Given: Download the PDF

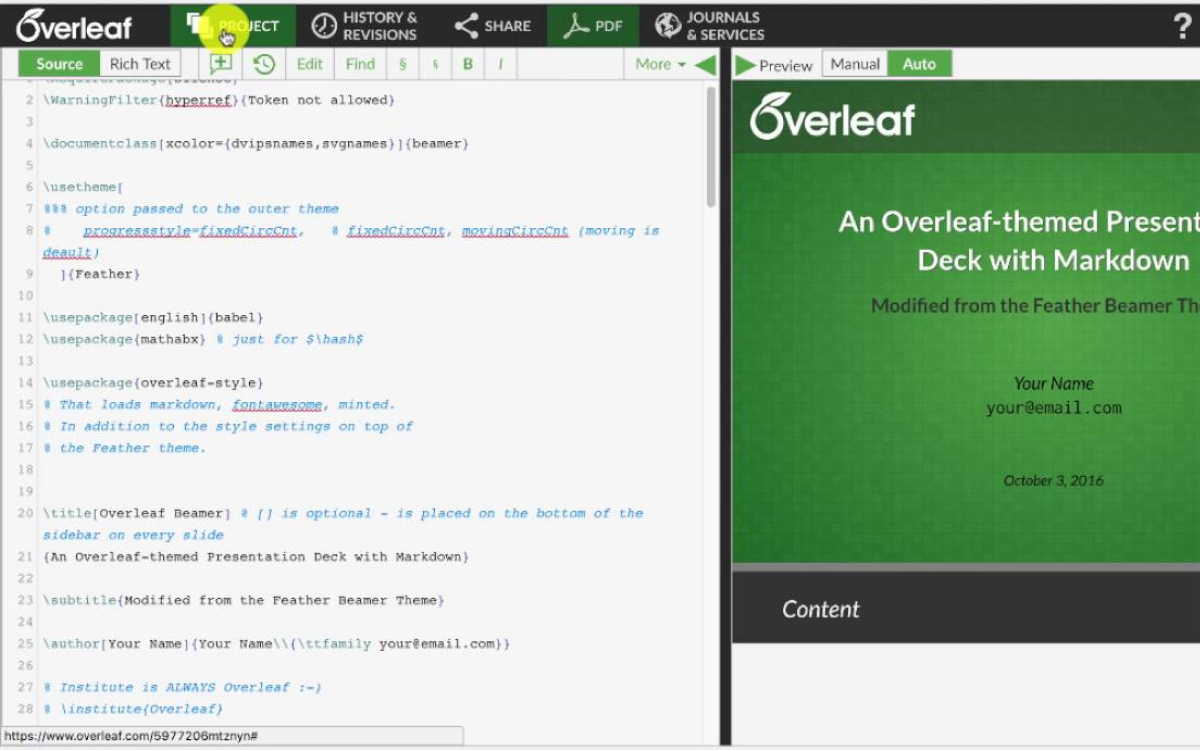Looking at the screenshot, I should [x=593, y=26].
